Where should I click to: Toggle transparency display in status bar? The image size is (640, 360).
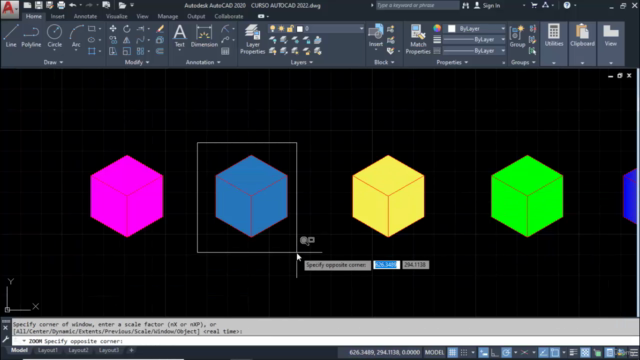coord(585,353)
